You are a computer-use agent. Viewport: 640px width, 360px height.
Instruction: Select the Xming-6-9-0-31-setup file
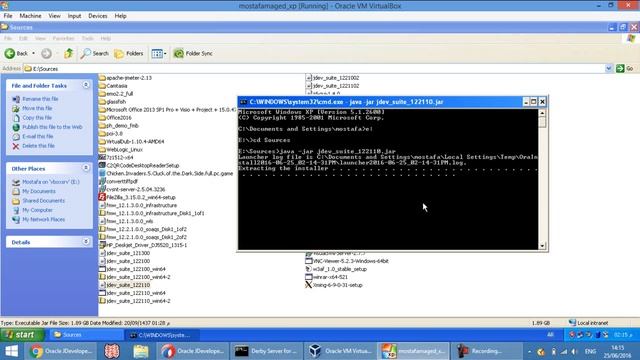(x=334, y=285)
